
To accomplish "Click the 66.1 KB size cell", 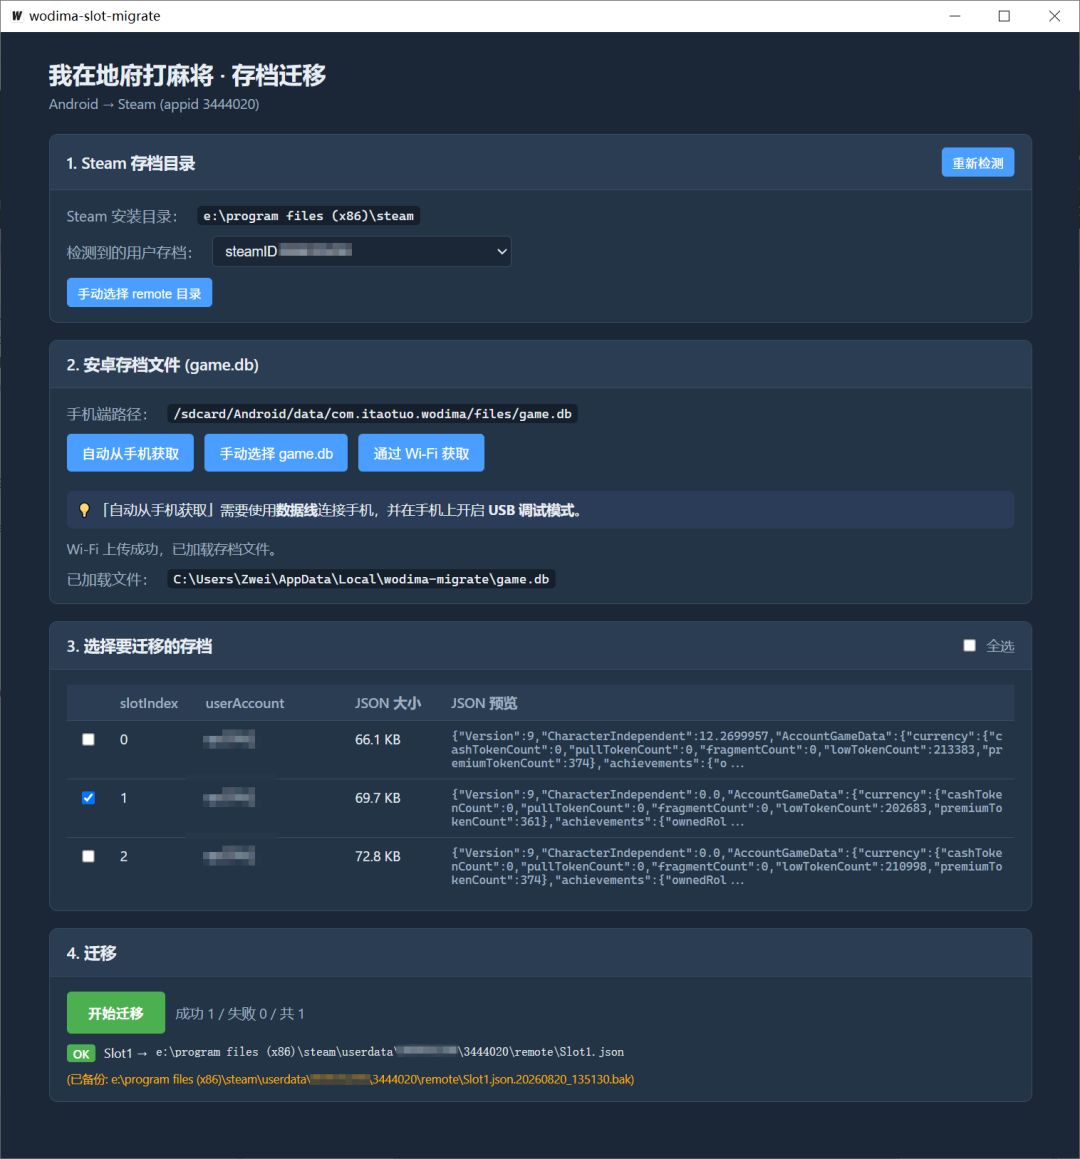I will pos(378,739).
